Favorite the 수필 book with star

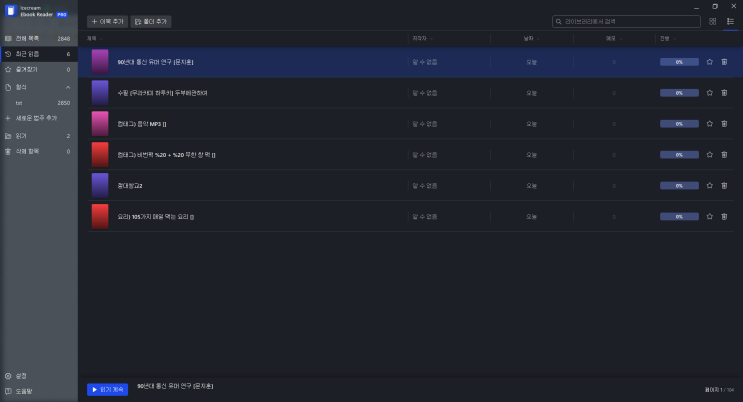coord(709,93)
